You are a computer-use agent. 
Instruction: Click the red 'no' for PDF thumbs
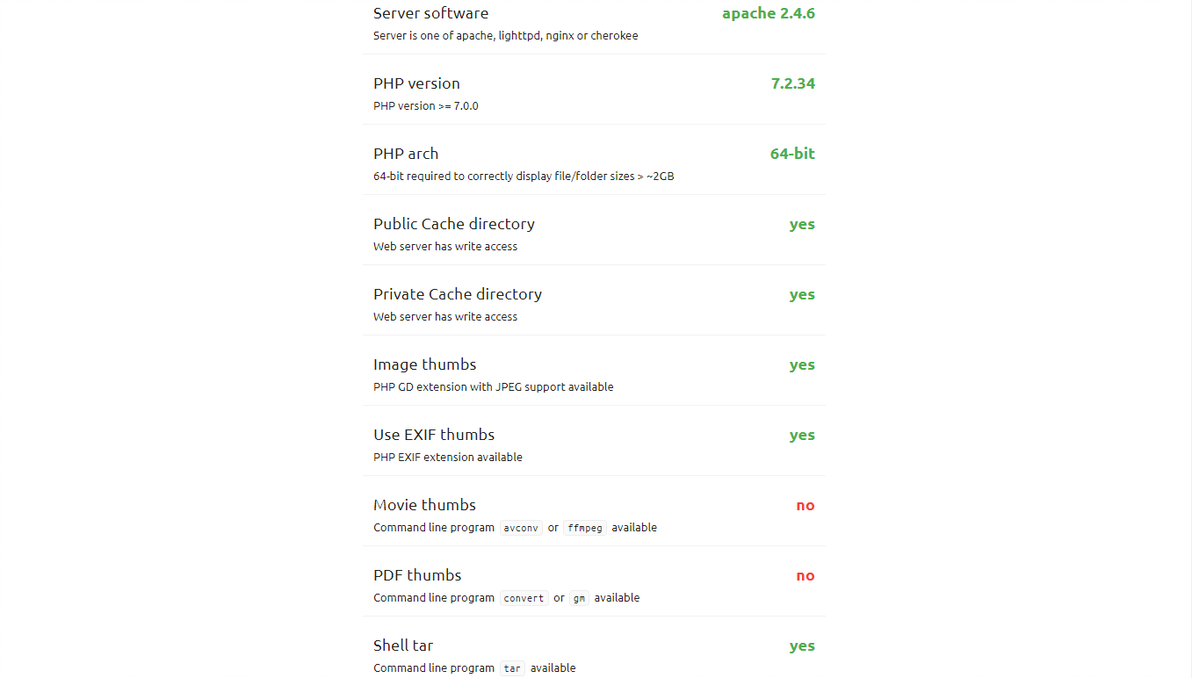click(x=805, y=575)
